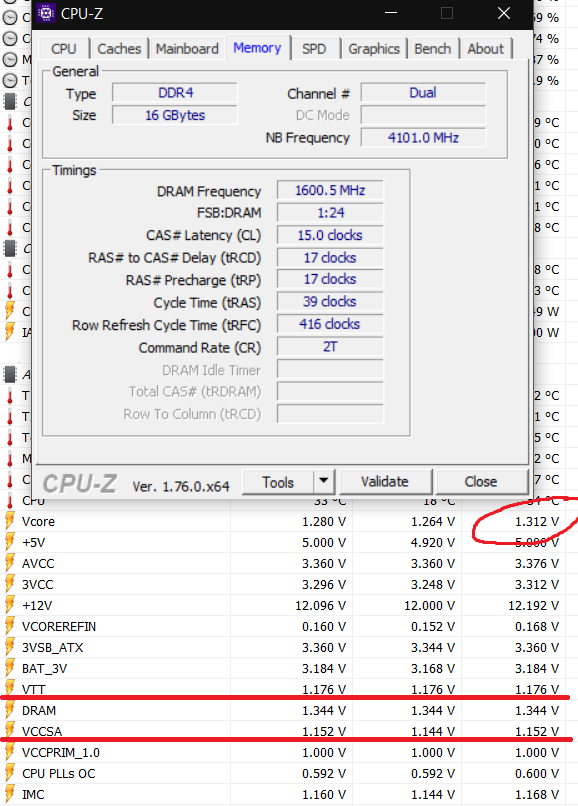Screen dimensions: 578x806
Task: Select the Memory tab
Action: coord(257,48)
